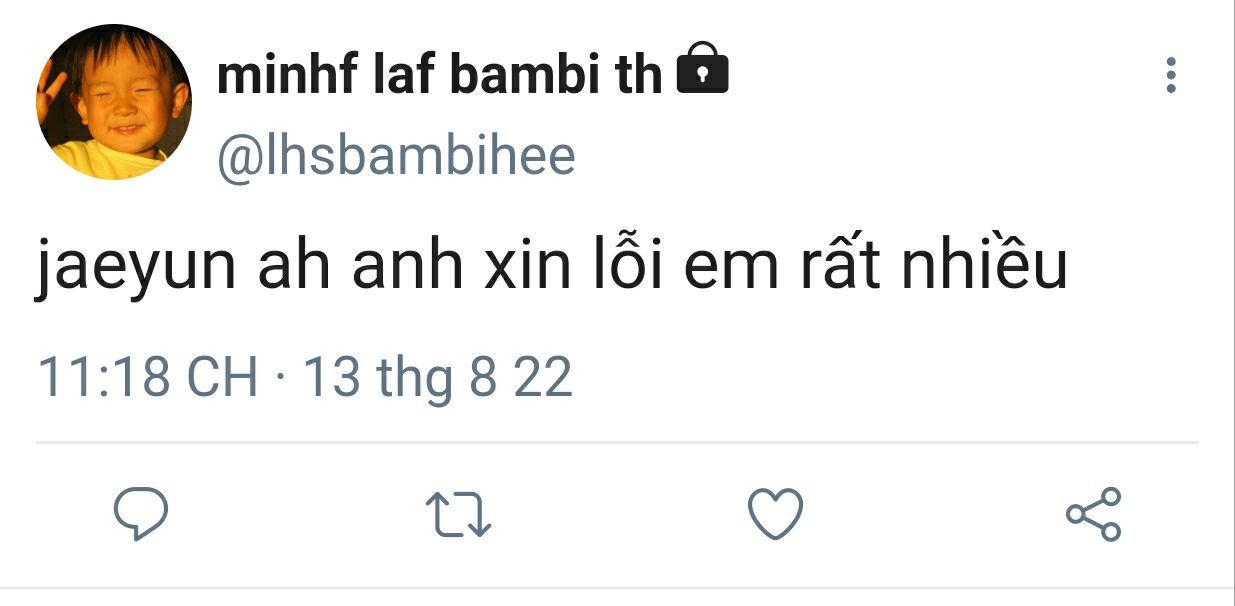The height and width of the screenshot is (606, 1235).
Task: Open the reply speech bubble icon
Action: (x=139, y=514)
